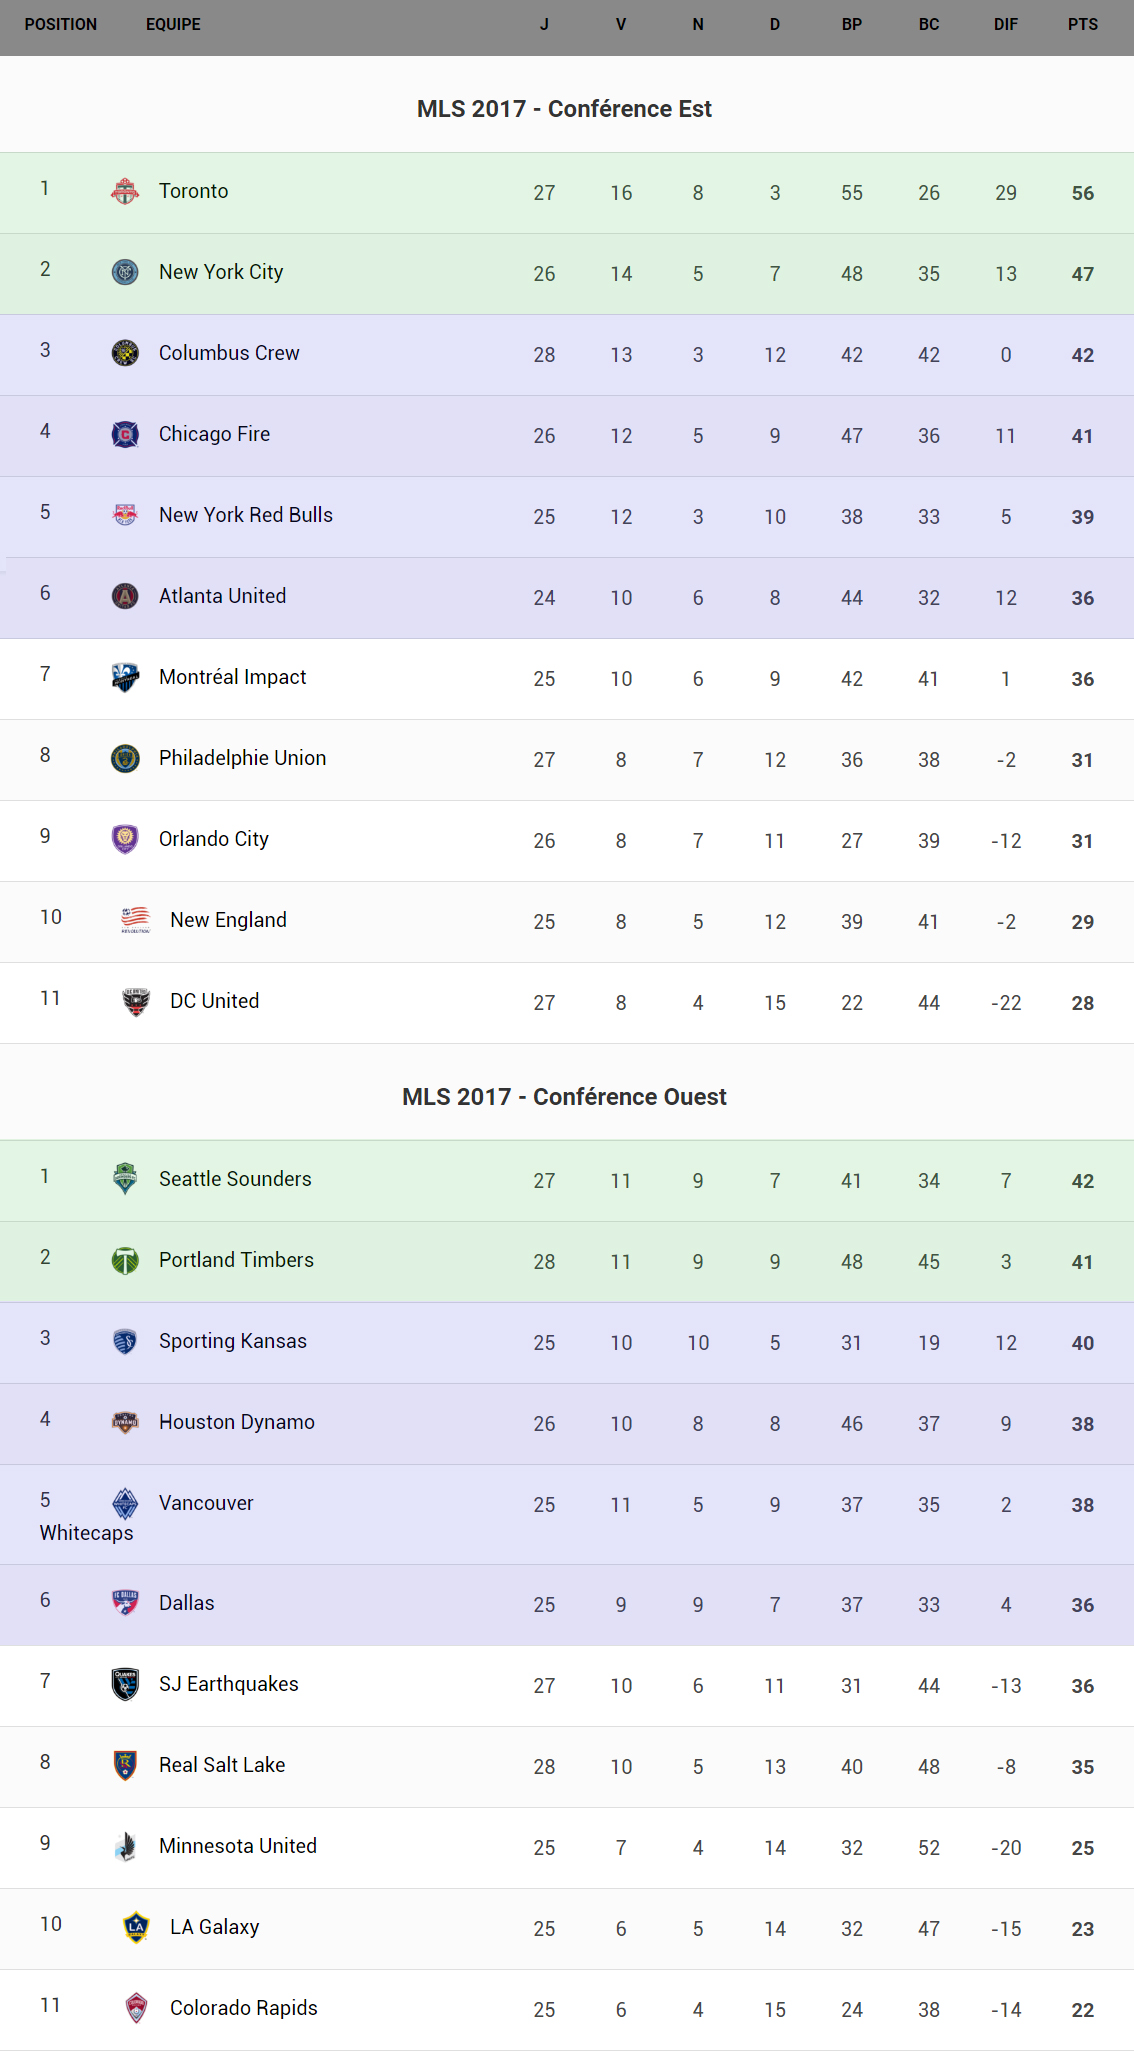
Task: Click the Columbus Crew badge icon
Action: click(125, 353)
